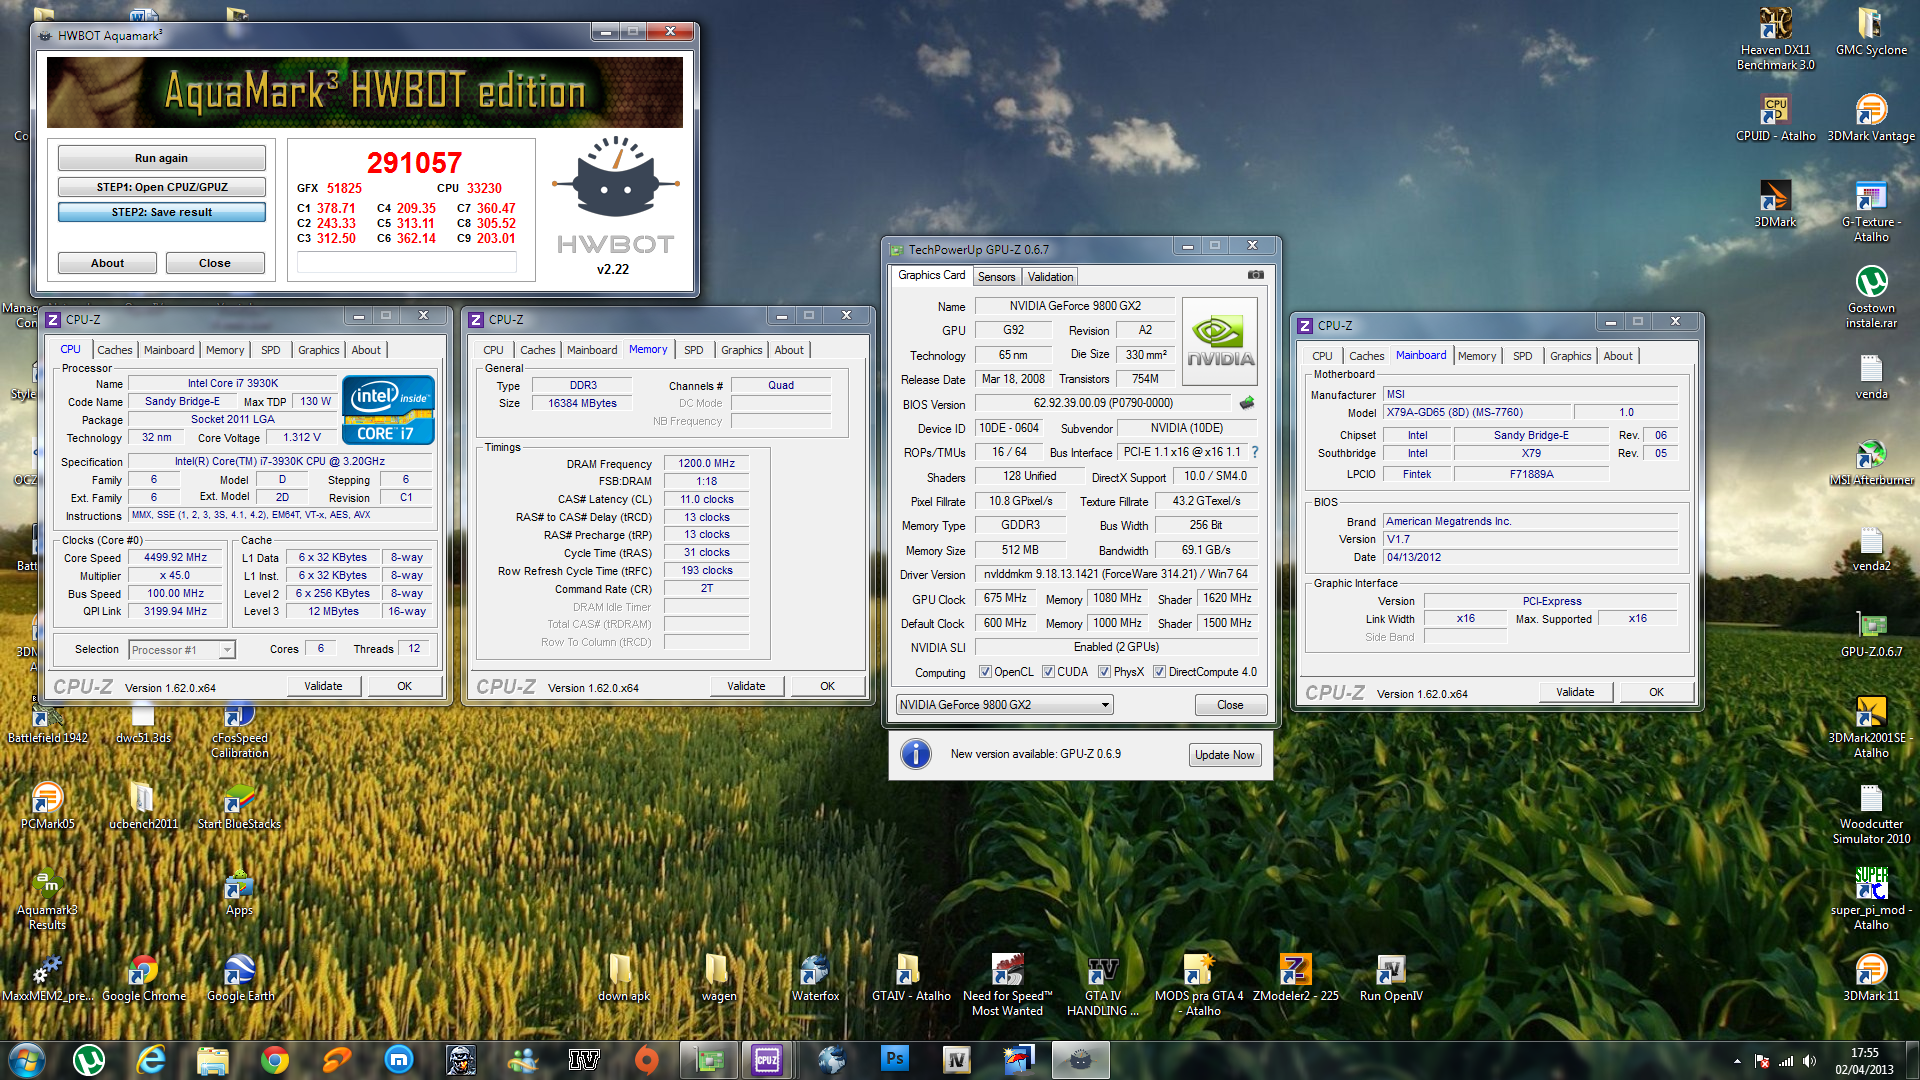Launch the 3DMark Vantage shortcut
Viewport: 1920px width, 1080px height.
point(1870,118)
